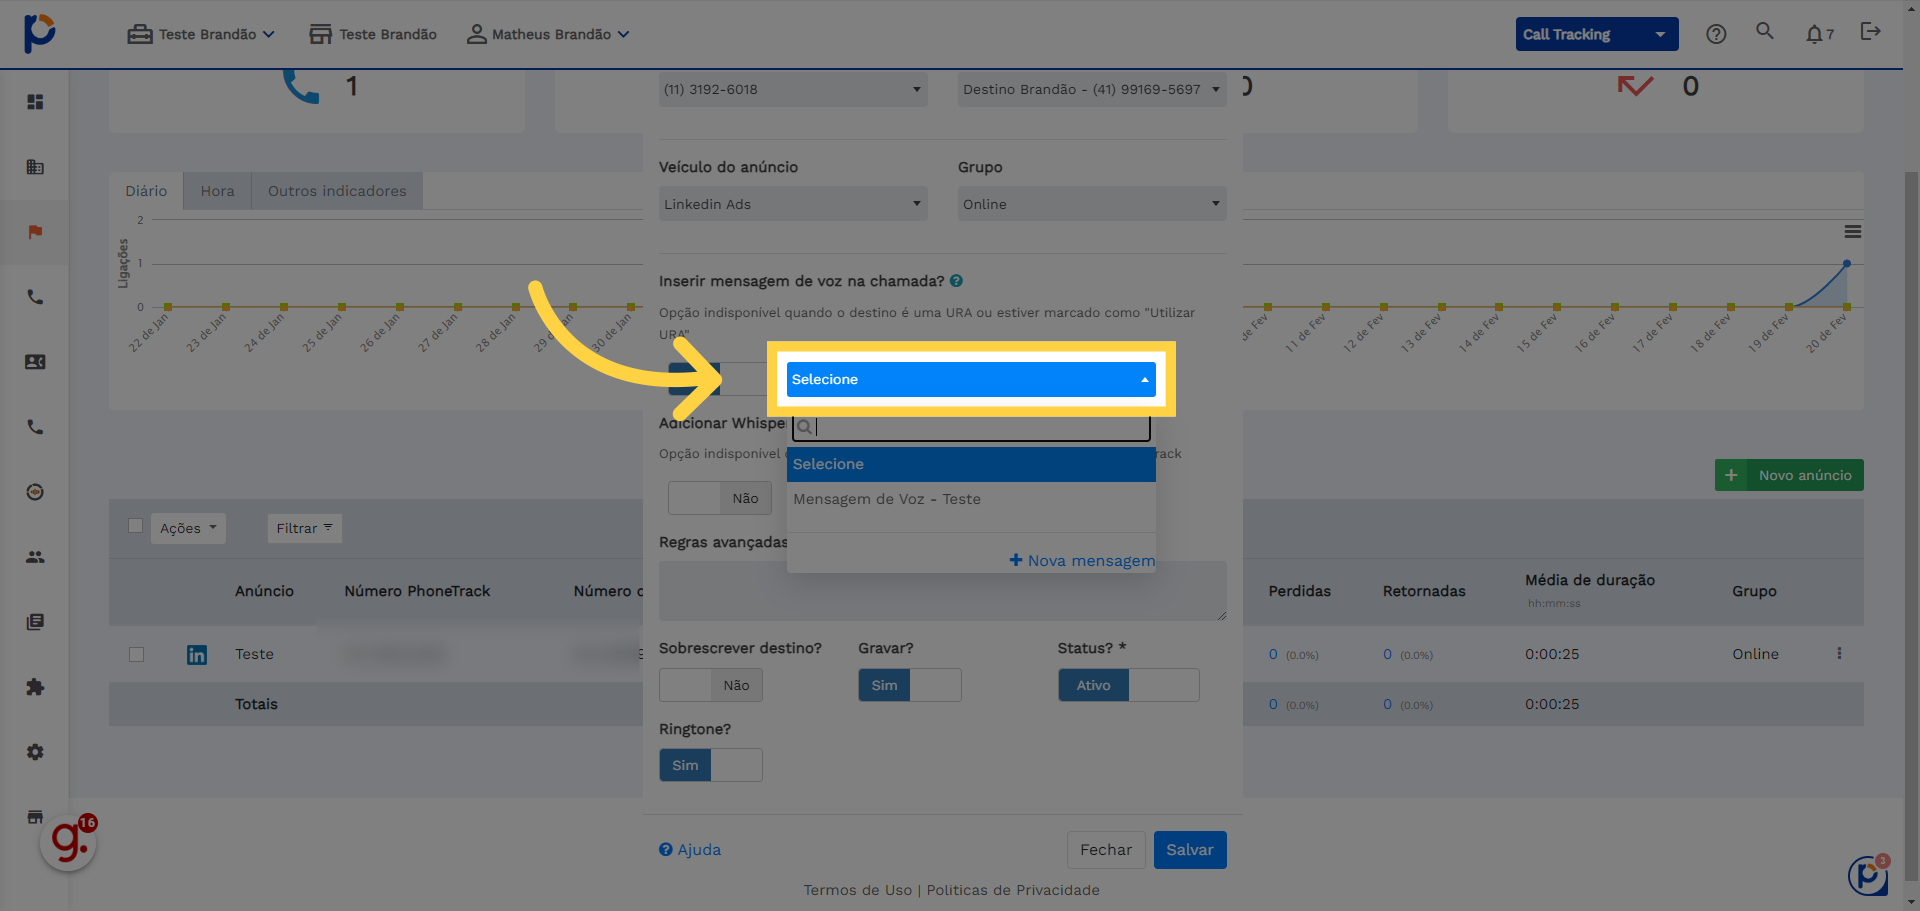Click the Regras avançadas text area
Screen dimensions: 1920x911
[943, 591]
